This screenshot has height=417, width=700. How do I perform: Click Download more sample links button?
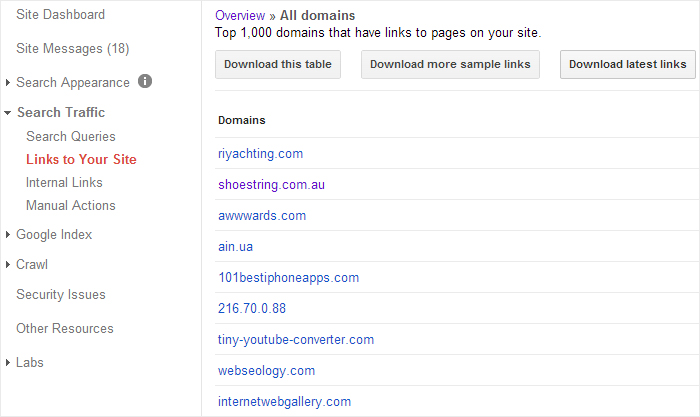pyautogui.click(x=450, y=65)
